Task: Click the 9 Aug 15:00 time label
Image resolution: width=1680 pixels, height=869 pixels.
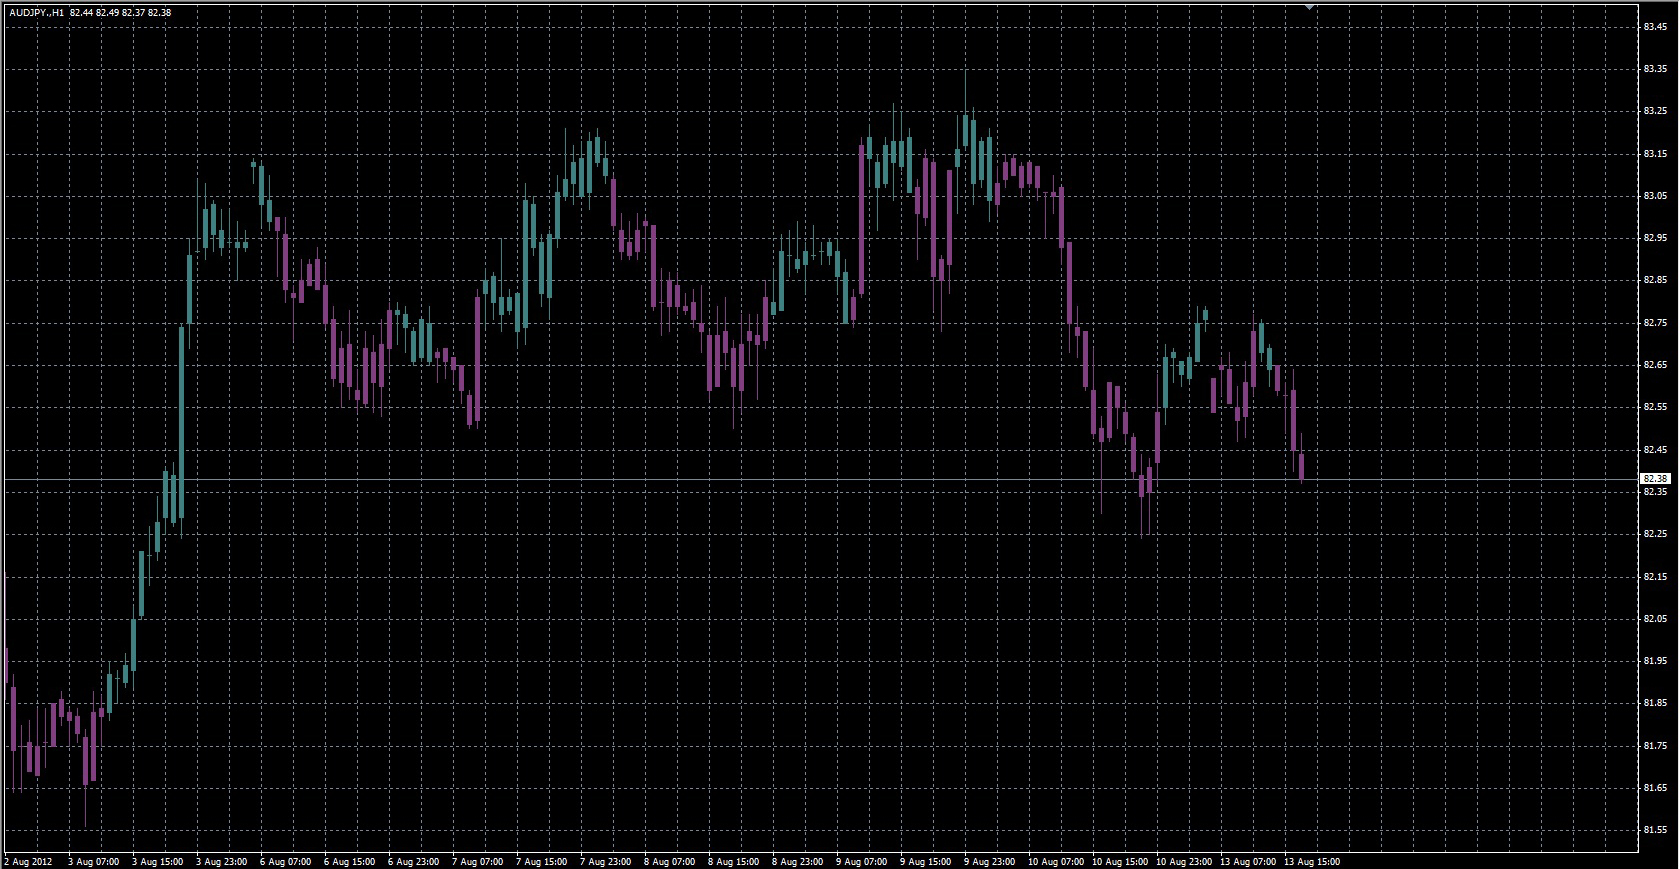Action: [x=926, y=861]
